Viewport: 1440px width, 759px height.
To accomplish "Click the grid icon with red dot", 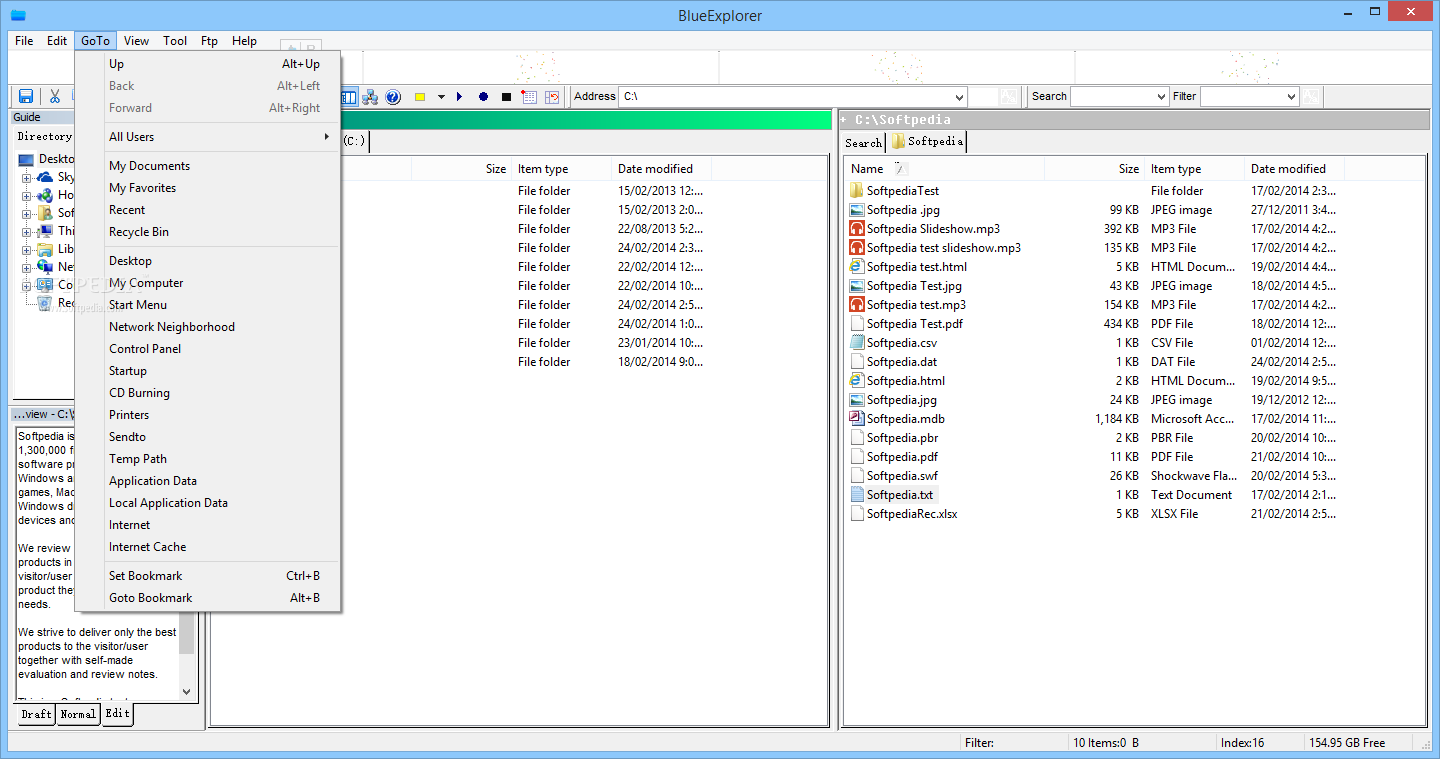I will [x=529, y=97].
